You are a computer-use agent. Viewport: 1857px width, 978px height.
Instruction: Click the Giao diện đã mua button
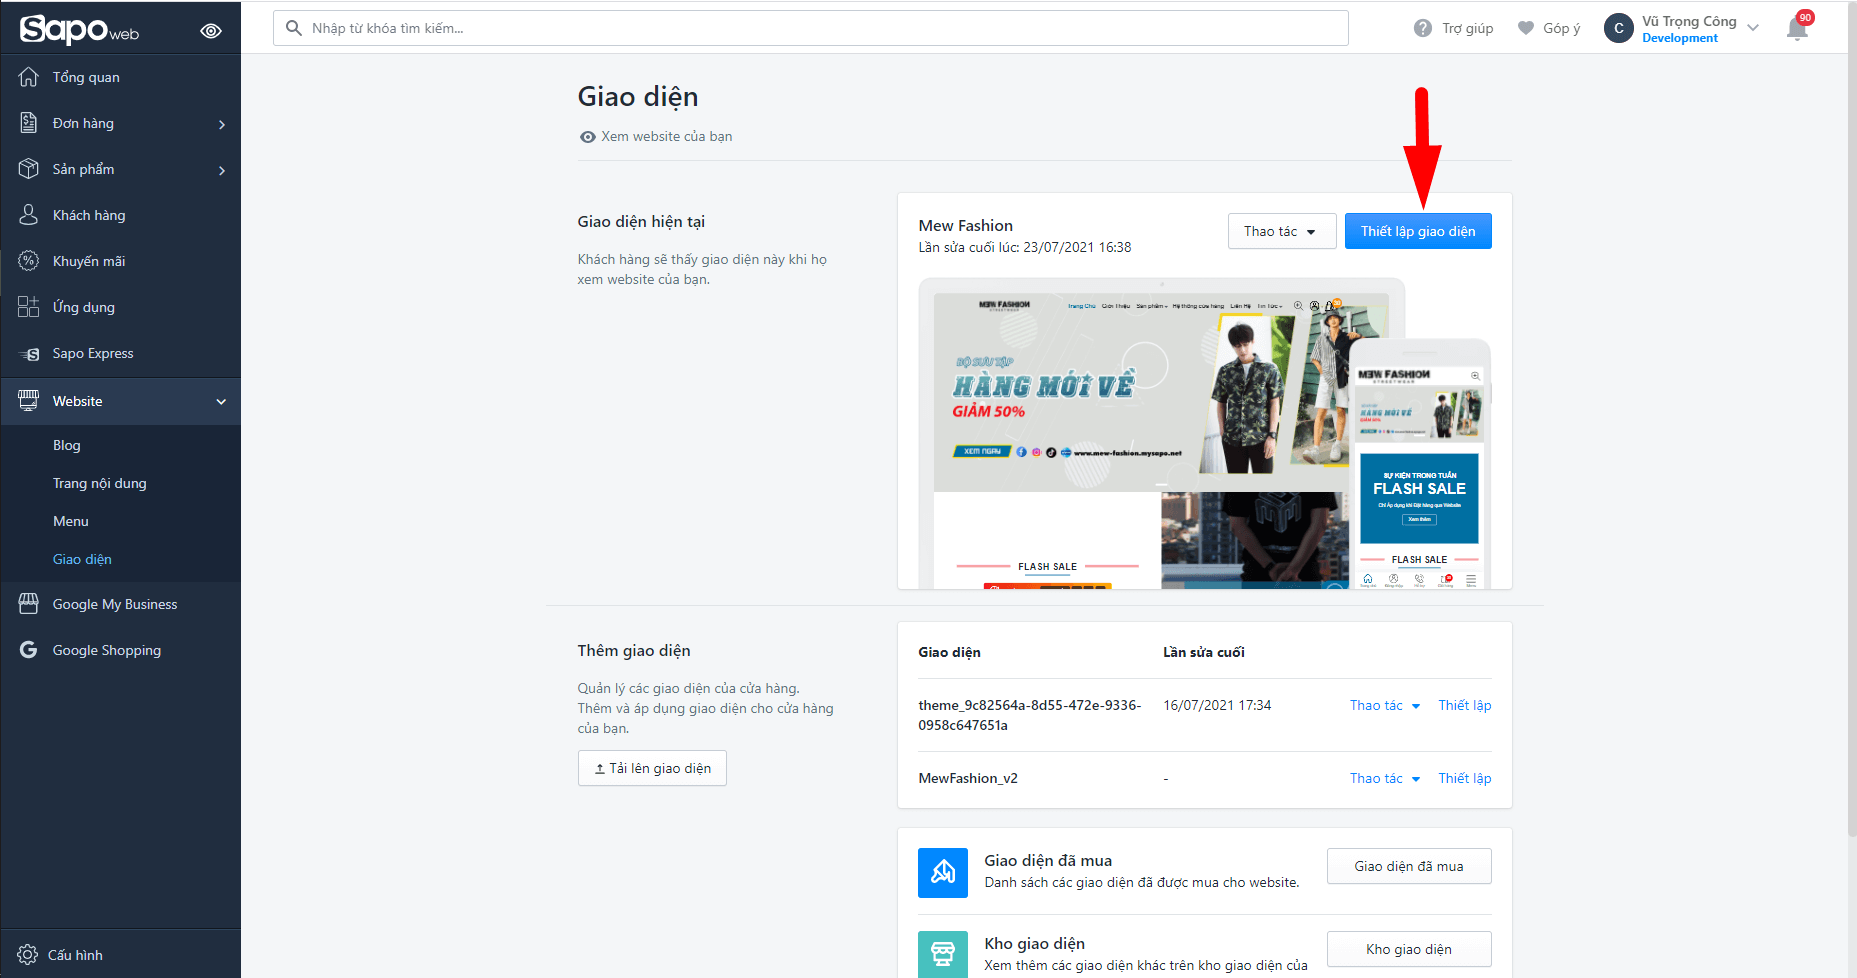tap(1409, 866)
